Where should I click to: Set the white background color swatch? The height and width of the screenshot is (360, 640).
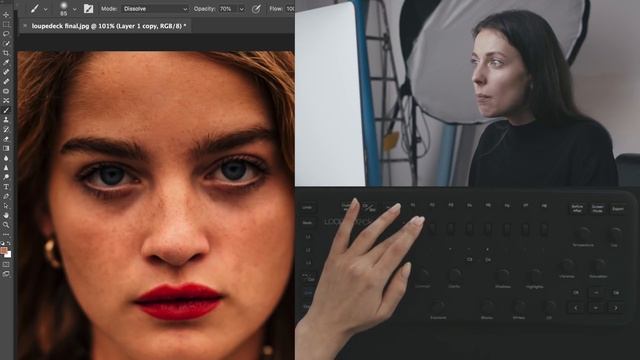click(x=8, y=254)
